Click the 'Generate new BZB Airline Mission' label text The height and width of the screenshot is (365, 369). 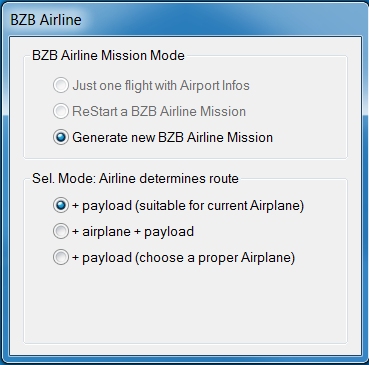point(172,137)
